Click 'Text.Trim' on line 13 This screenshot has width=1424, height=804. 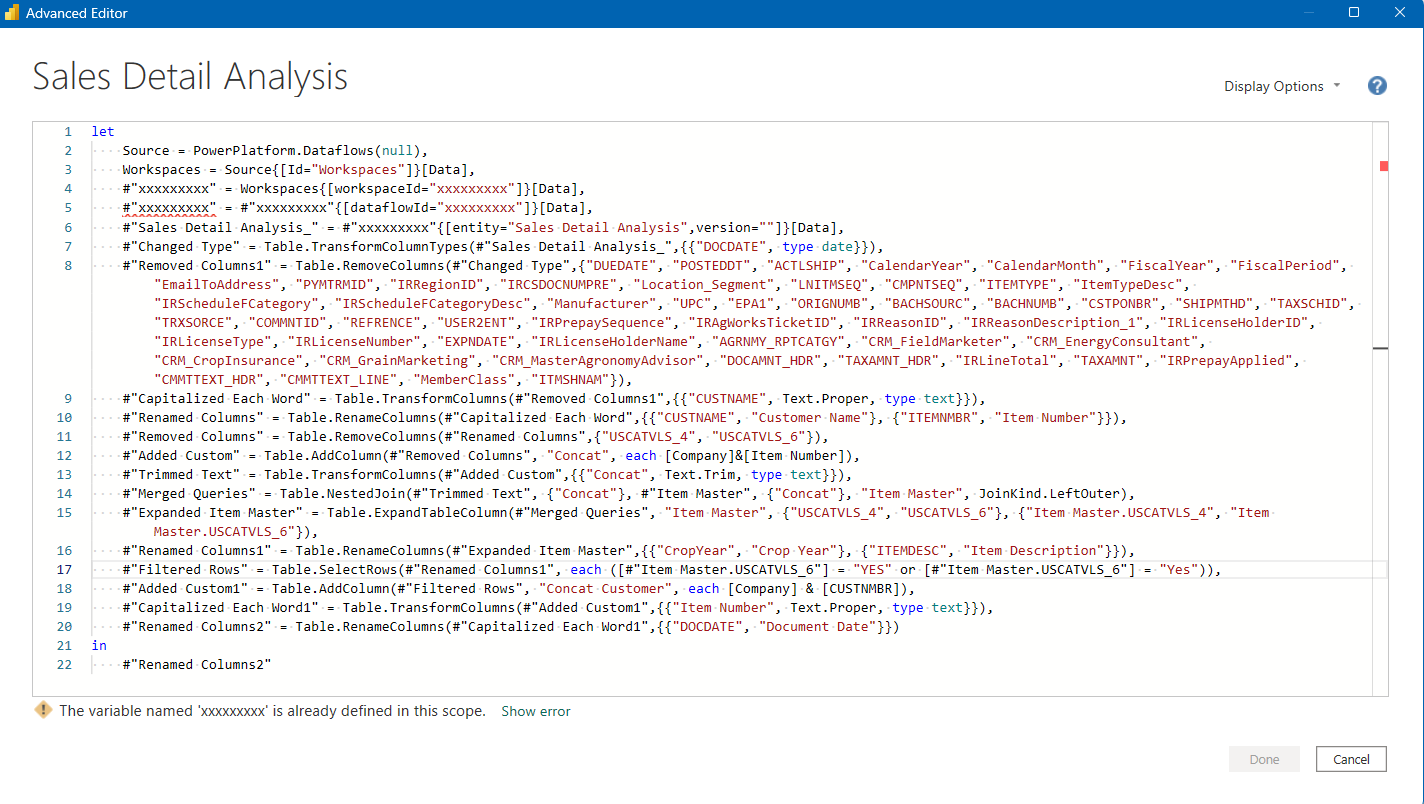703,474
